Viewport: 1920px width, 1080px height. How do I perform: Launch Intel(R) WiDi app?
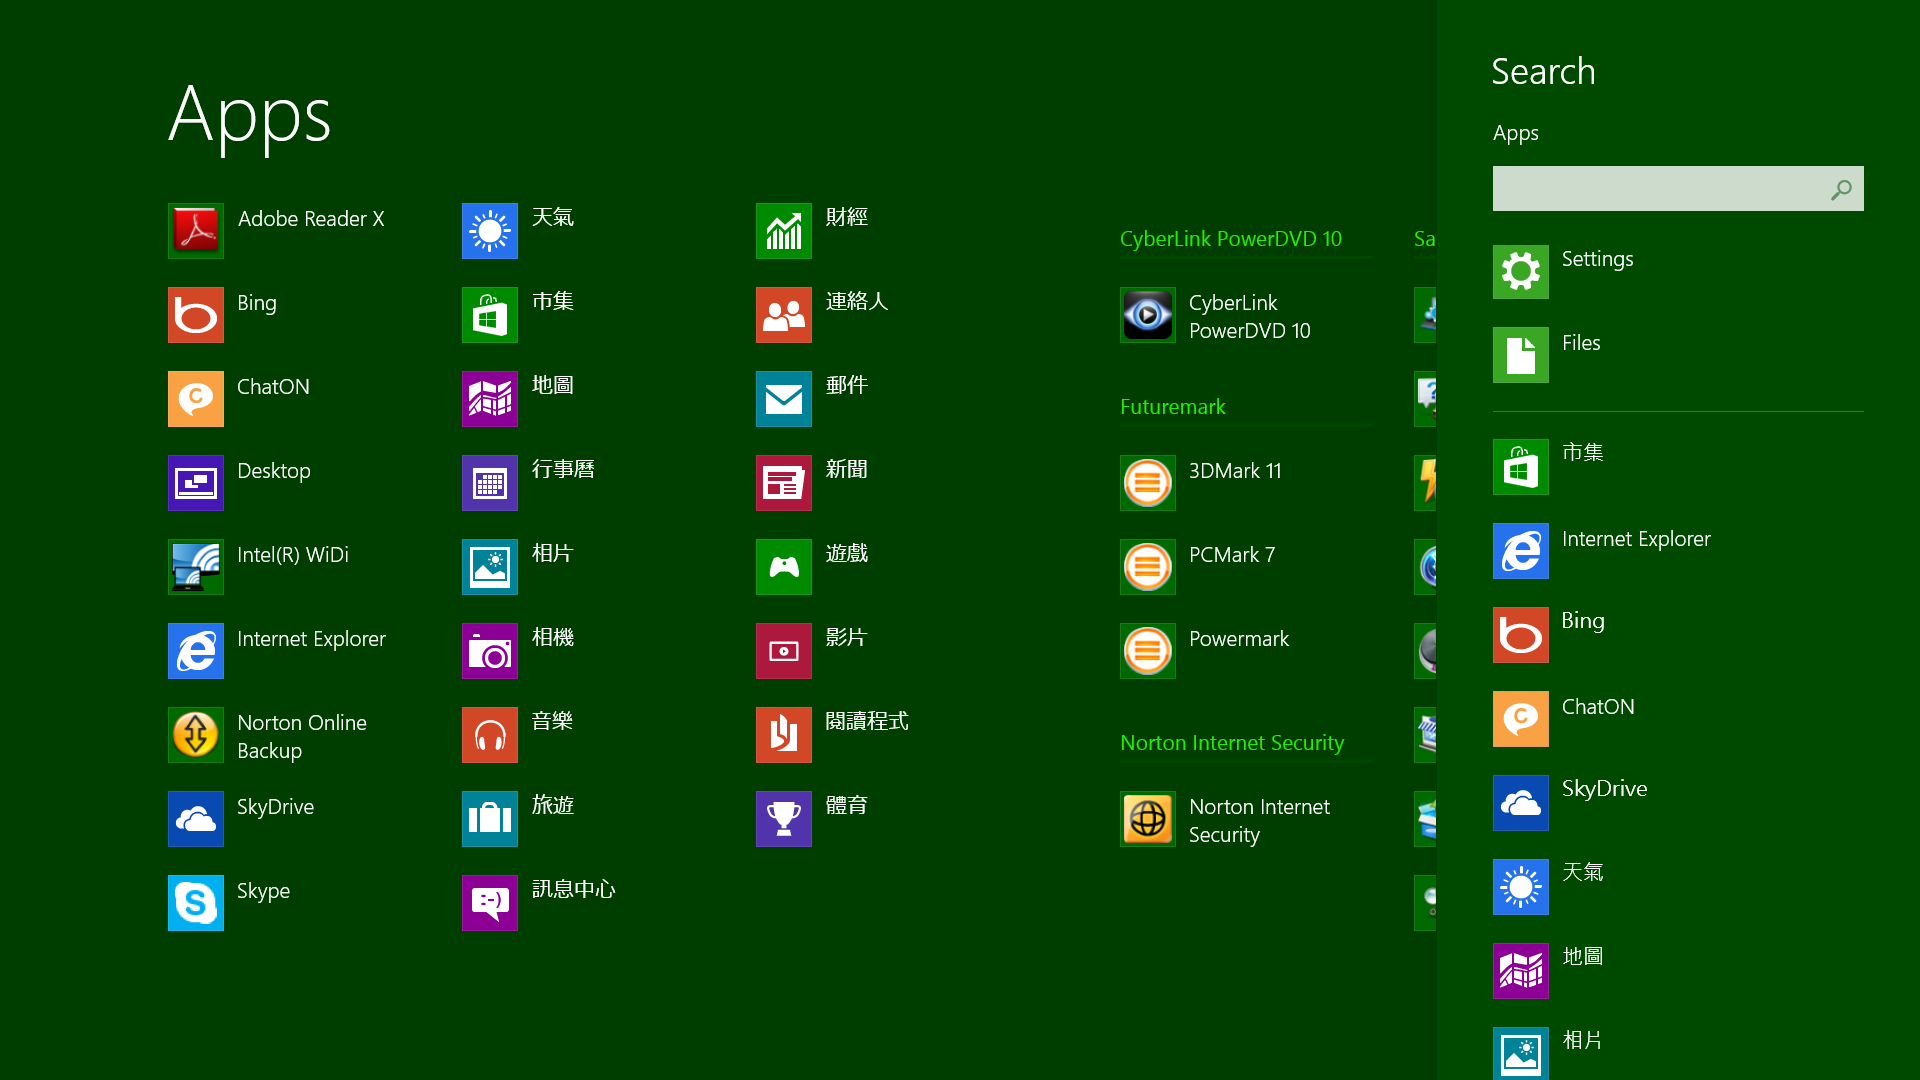195,567
